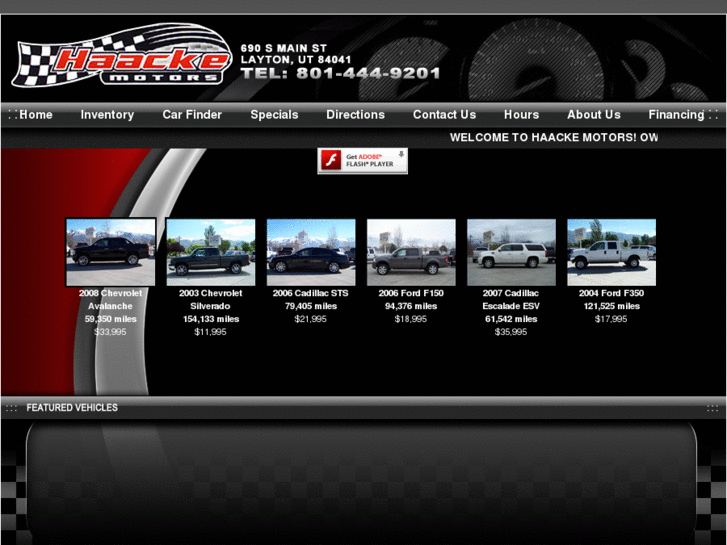This screenshot has width=727, height=545.
Task: Click the 2007 Cadillac Escalade ESV title
Action: 511,300
